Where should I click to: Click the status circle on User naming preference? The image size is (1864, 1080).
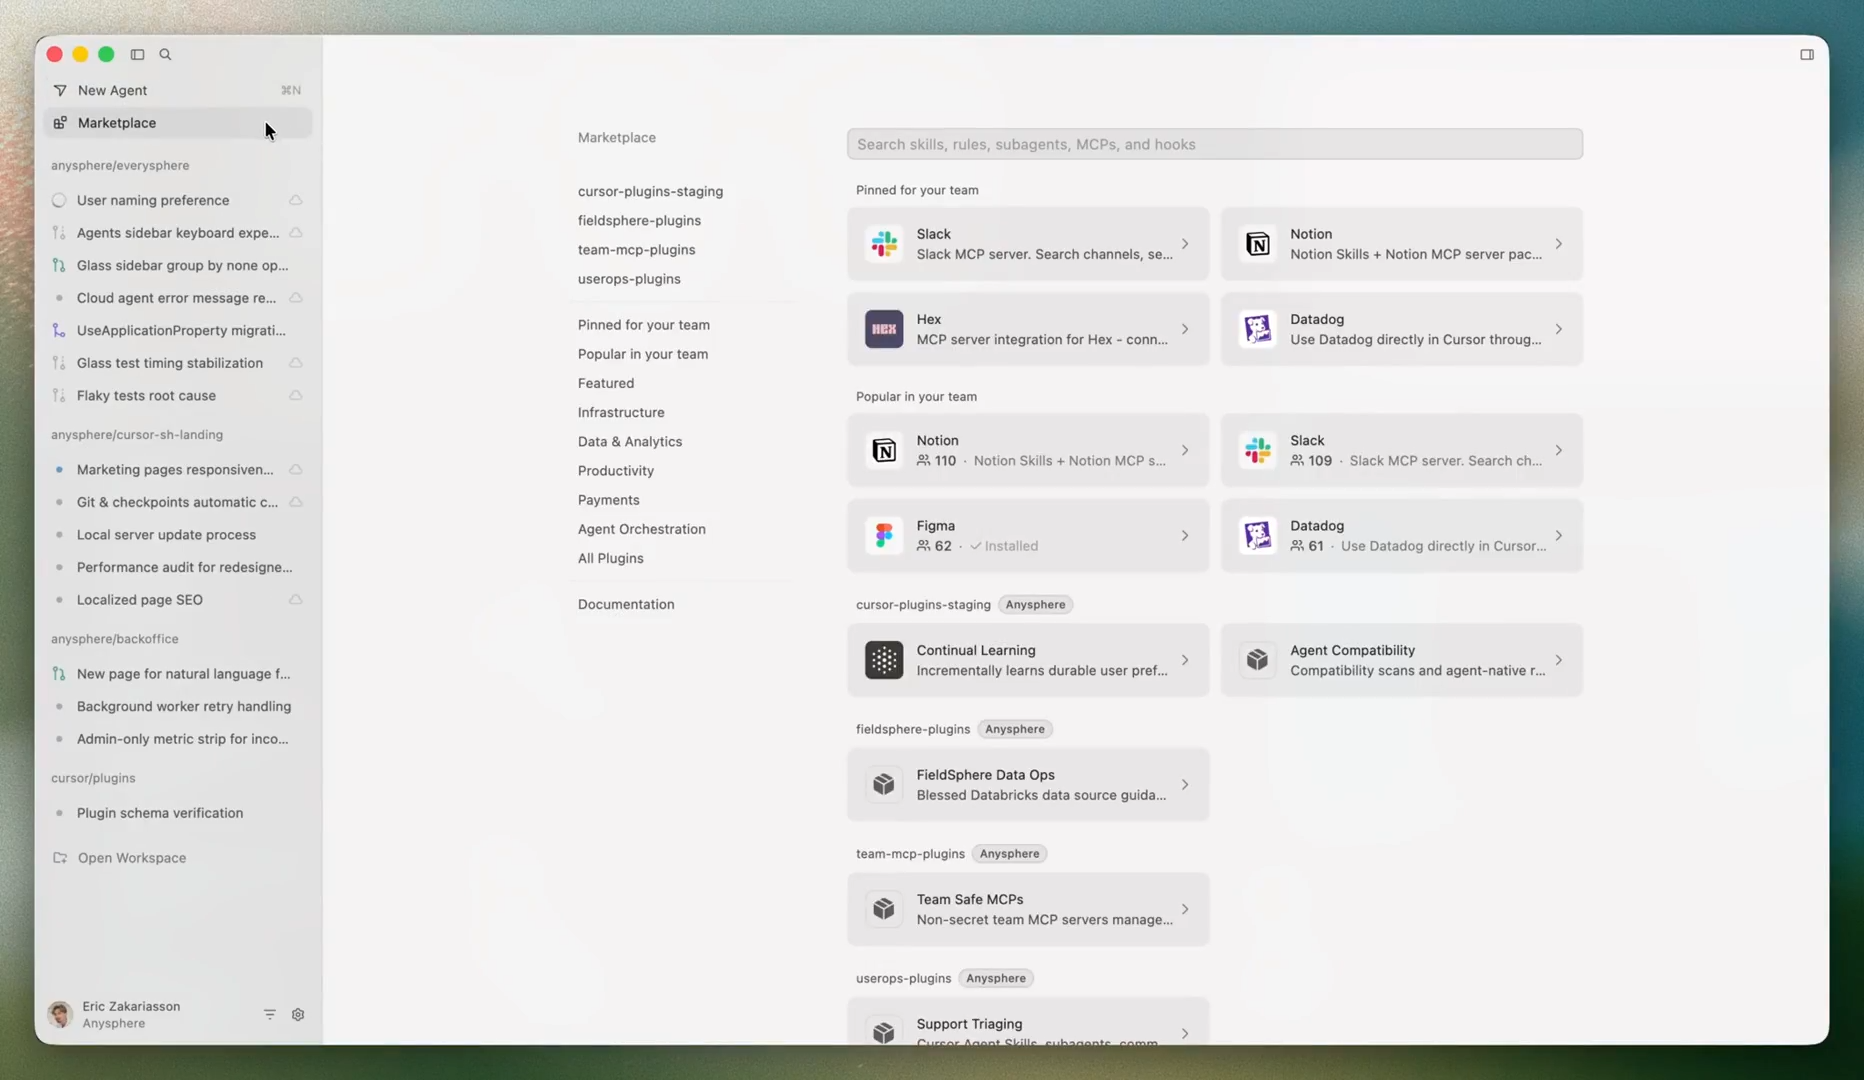click(59, 200)
